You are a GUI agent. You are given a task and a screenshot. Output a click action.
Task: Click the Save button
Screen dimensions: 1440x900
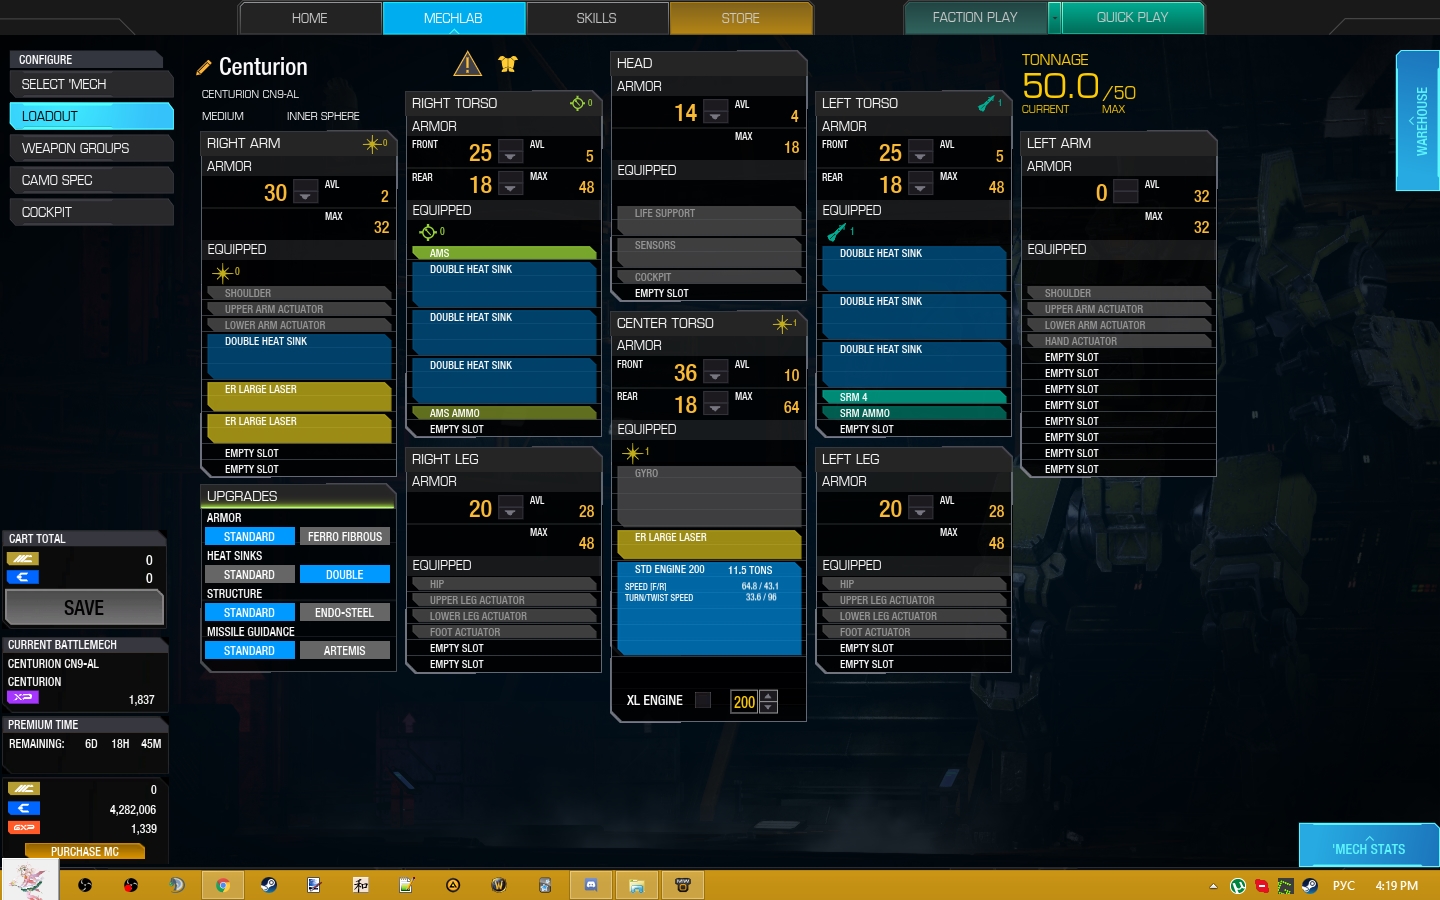[84, 608]
